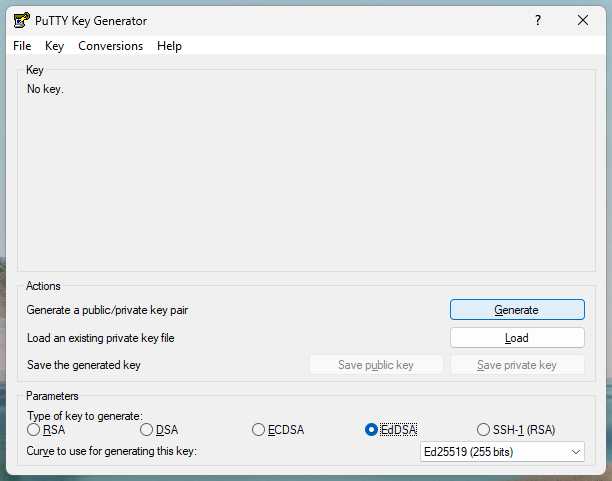Open the Conversions menu

tap(110, 46)
